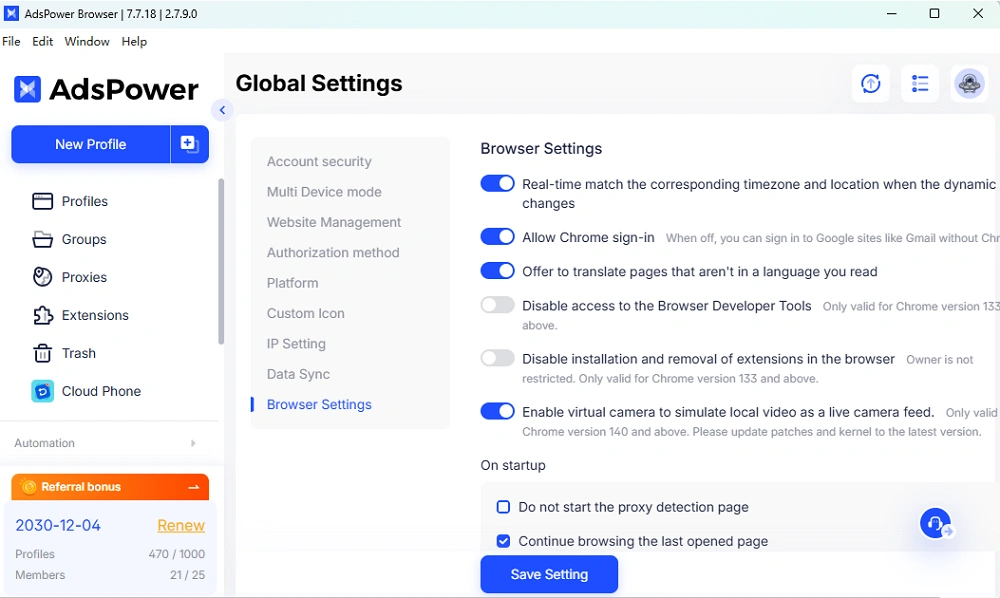This screenshot has height=598, width=1000.
Task: Open the Window menu
Action: pyautogui.click(x=87, y=41)
